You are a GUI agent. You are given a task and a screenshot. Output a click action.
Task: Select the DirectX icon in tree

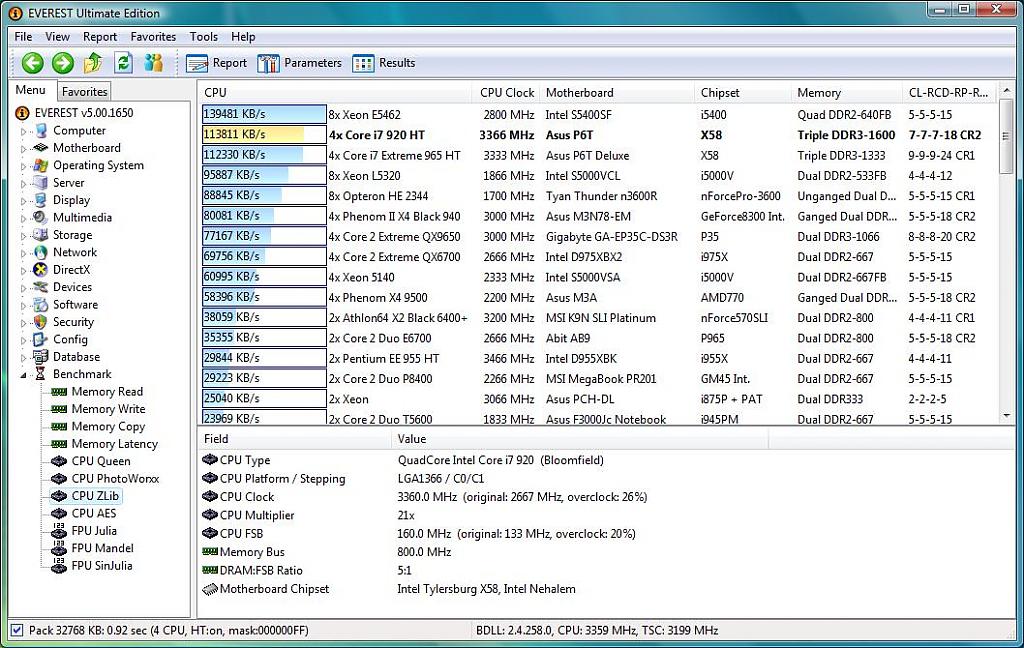point(40,270)
